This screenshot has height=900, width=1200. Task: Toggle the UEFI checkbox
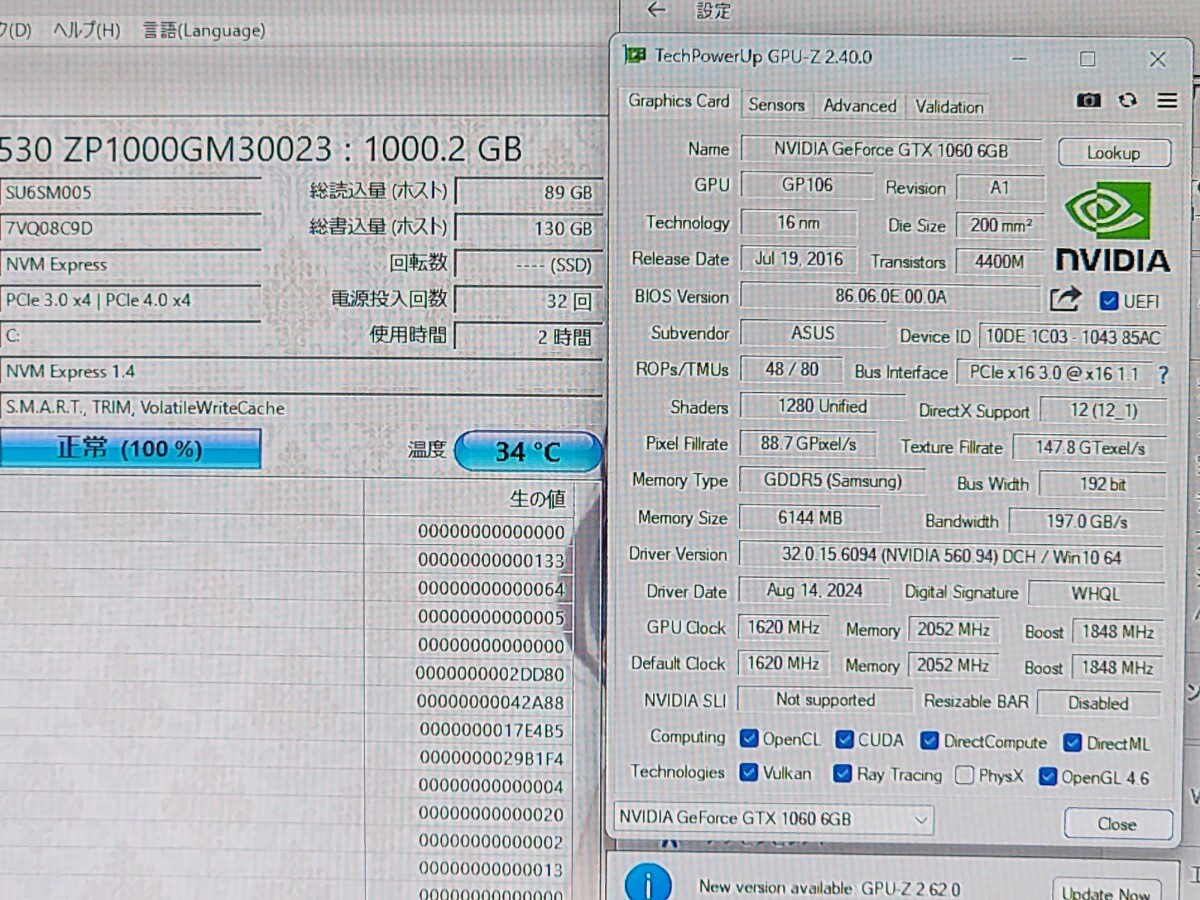point(1108,300)
